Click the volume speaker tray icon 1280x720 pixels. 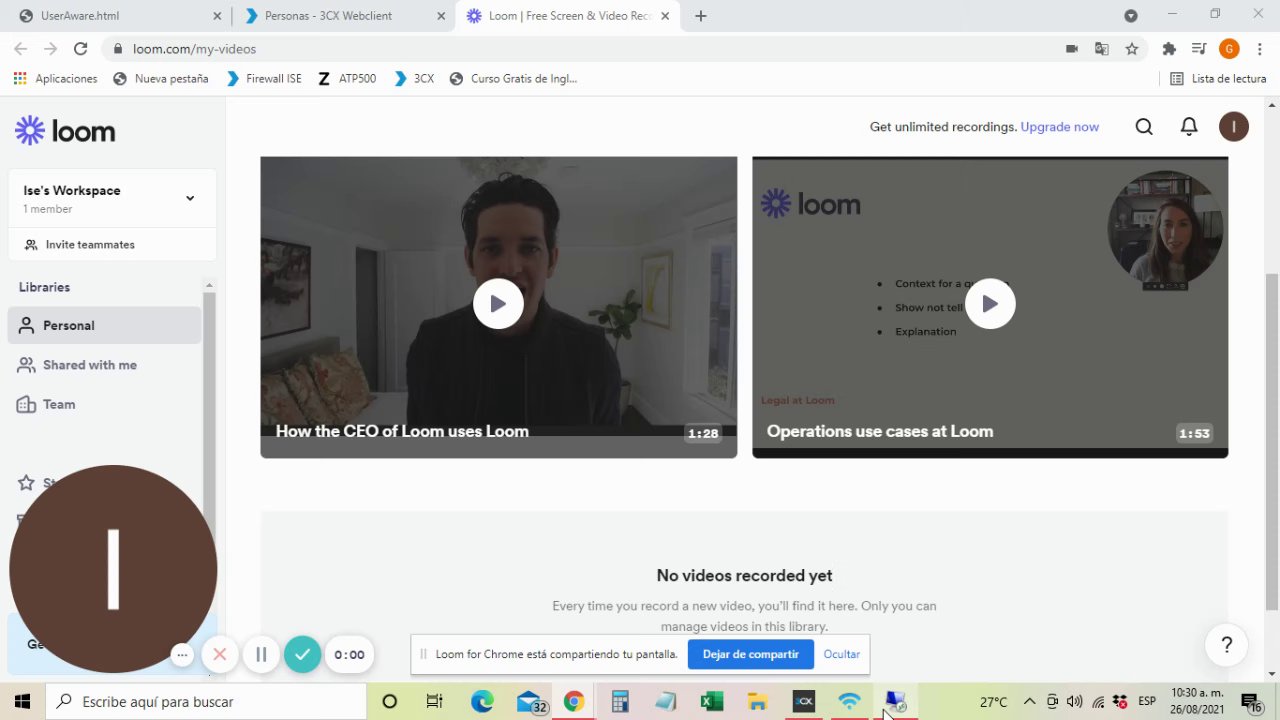1075,702
